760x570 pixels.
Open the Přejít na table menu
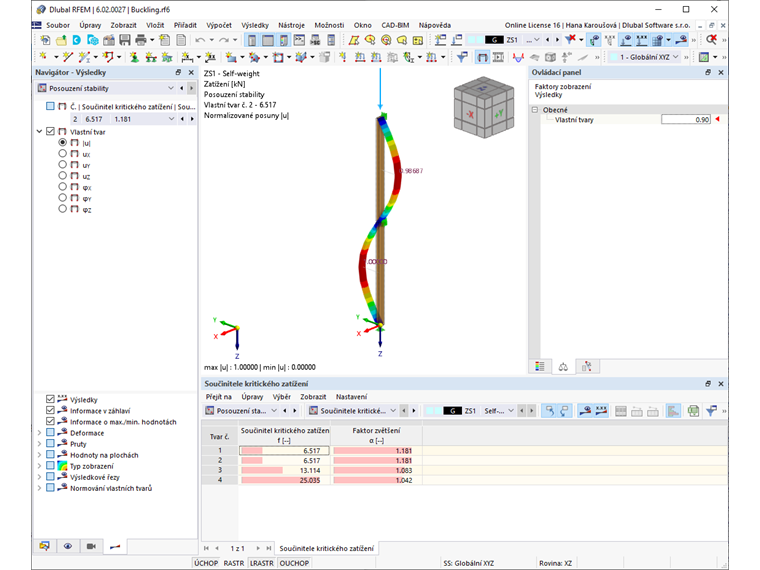coord(219,397)
